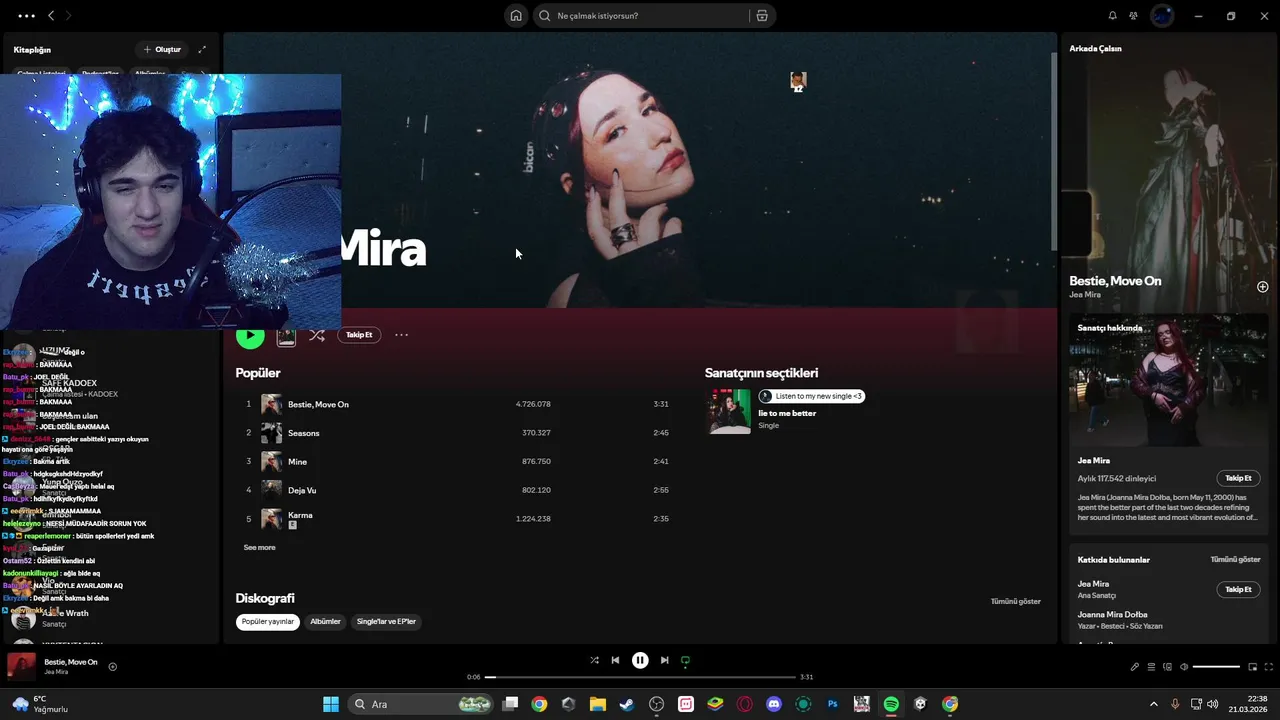Go back with the left arrow

point(51,16)
